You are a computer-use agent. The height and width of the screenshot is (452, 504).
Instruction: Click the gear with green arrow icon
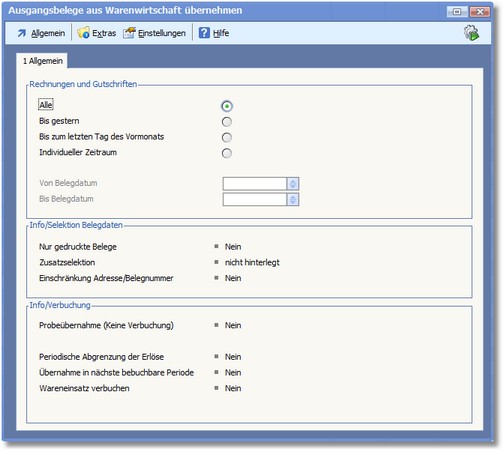click(471, 33)
